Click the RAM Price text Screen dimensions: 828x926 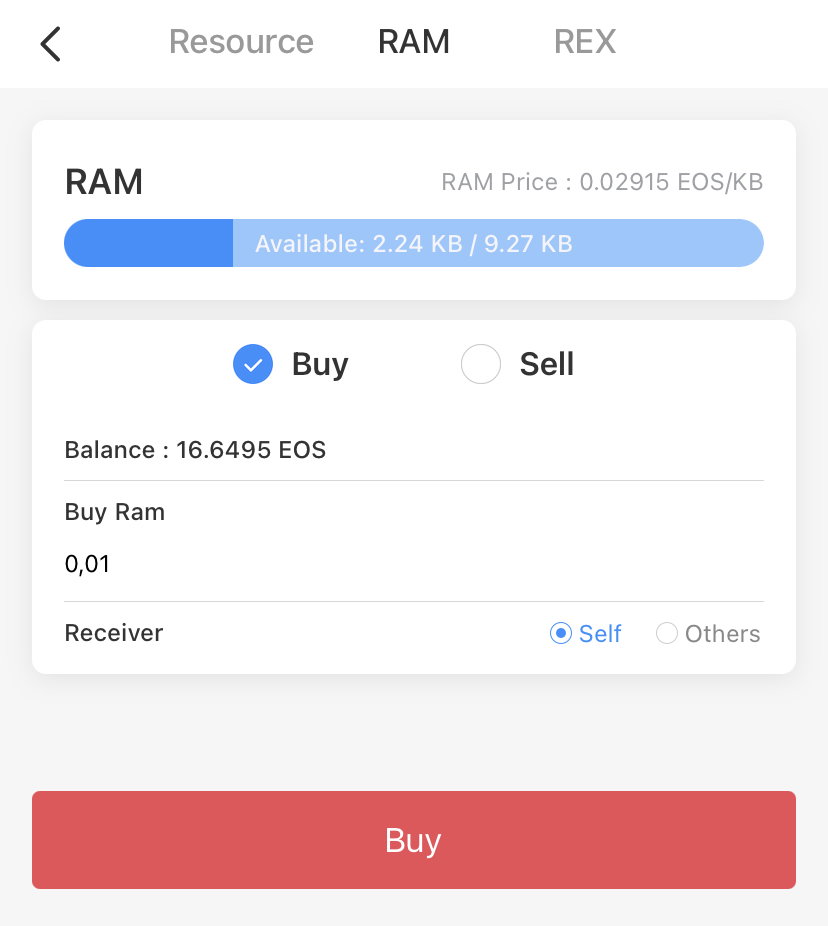[x=602, y=182]
